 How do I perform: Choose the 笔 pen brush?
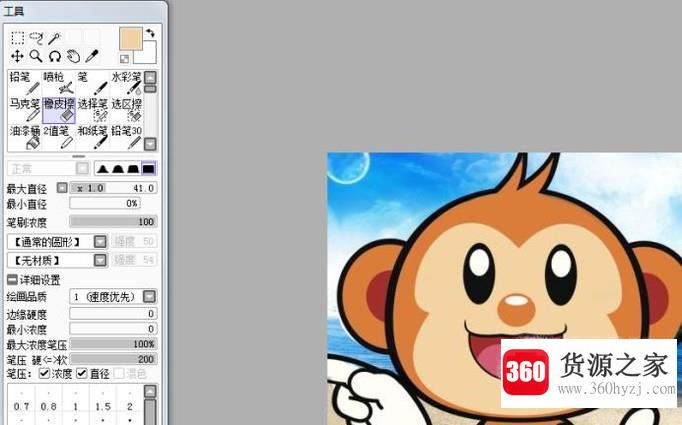(x=93, y=83)
